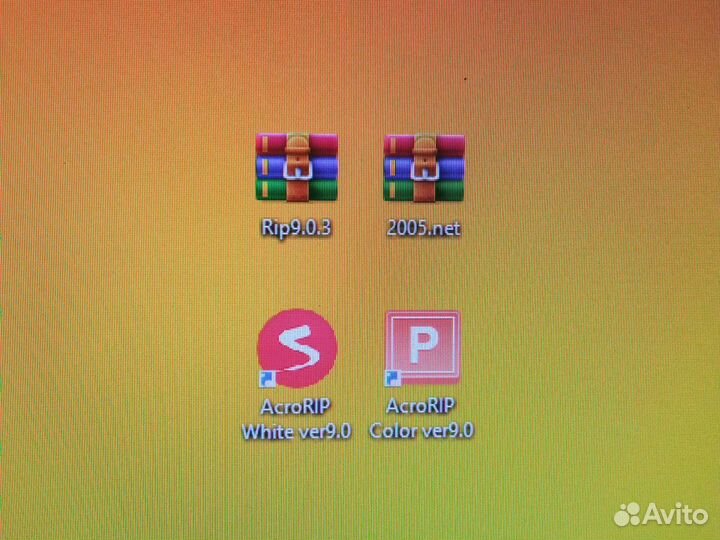Open the AcroRIP White ver9.0 shortcut icon
Screen dimensions: 720x540
[x=297, y=349]
